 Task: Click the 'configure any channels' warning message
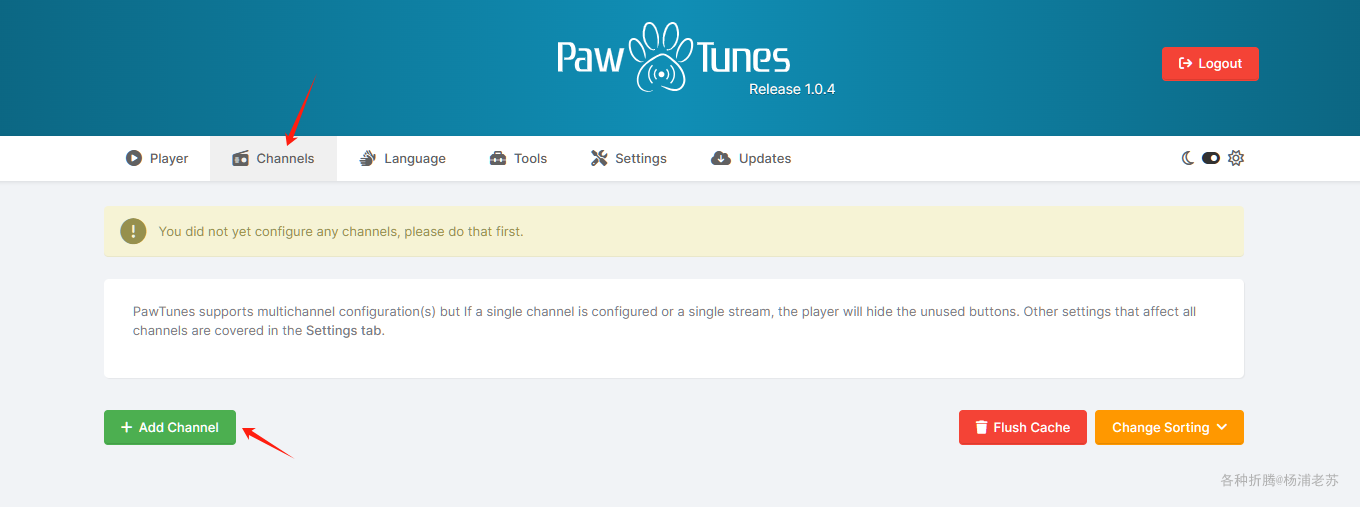coord(341,231)
